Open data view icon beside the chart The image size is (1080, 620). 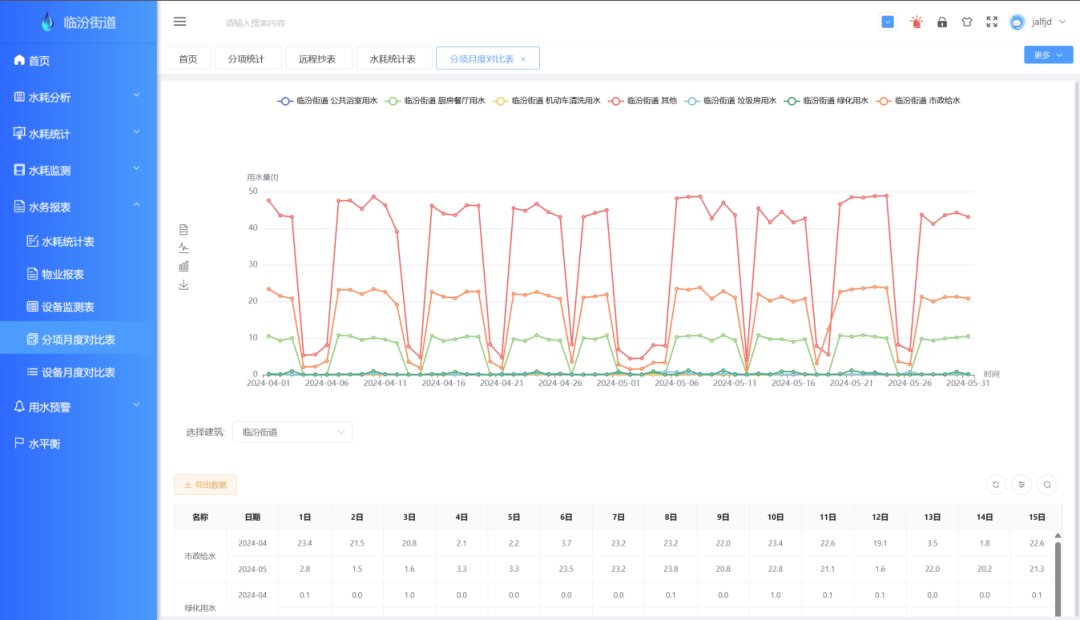pos(184,229)
